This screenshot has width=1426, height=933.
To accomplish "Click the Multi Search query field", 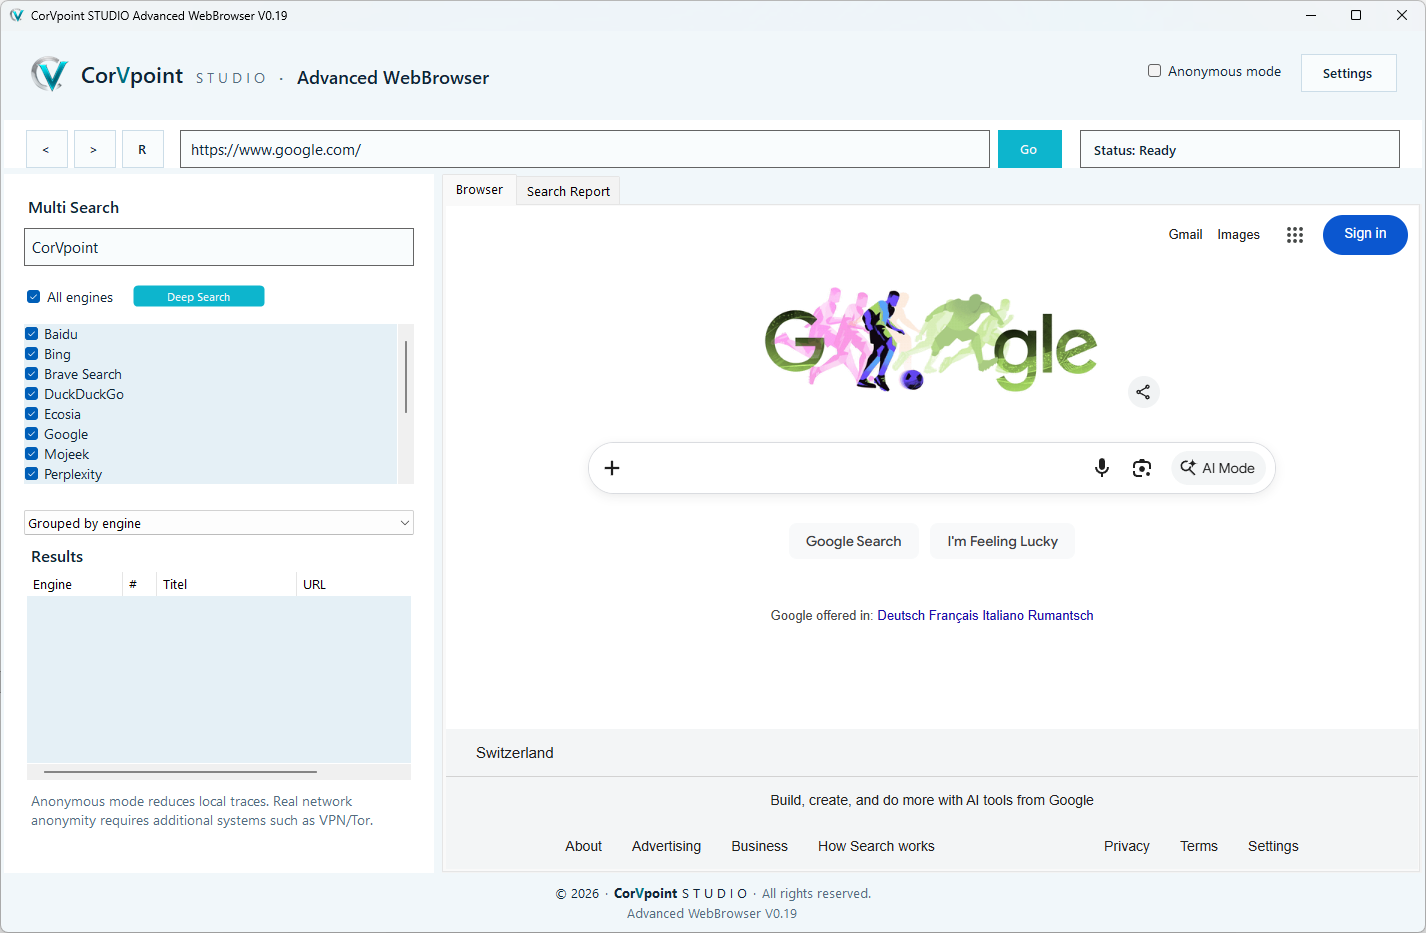I will coord(219,247).
